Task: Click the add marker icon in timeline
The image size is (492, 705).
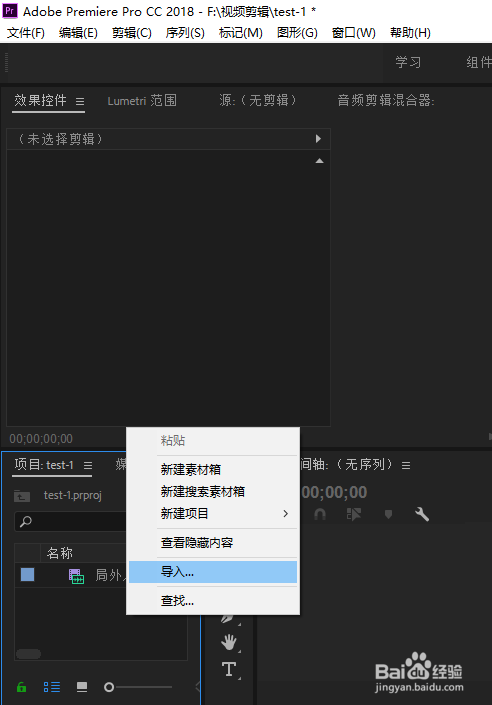Action: (x=388, y=514)
